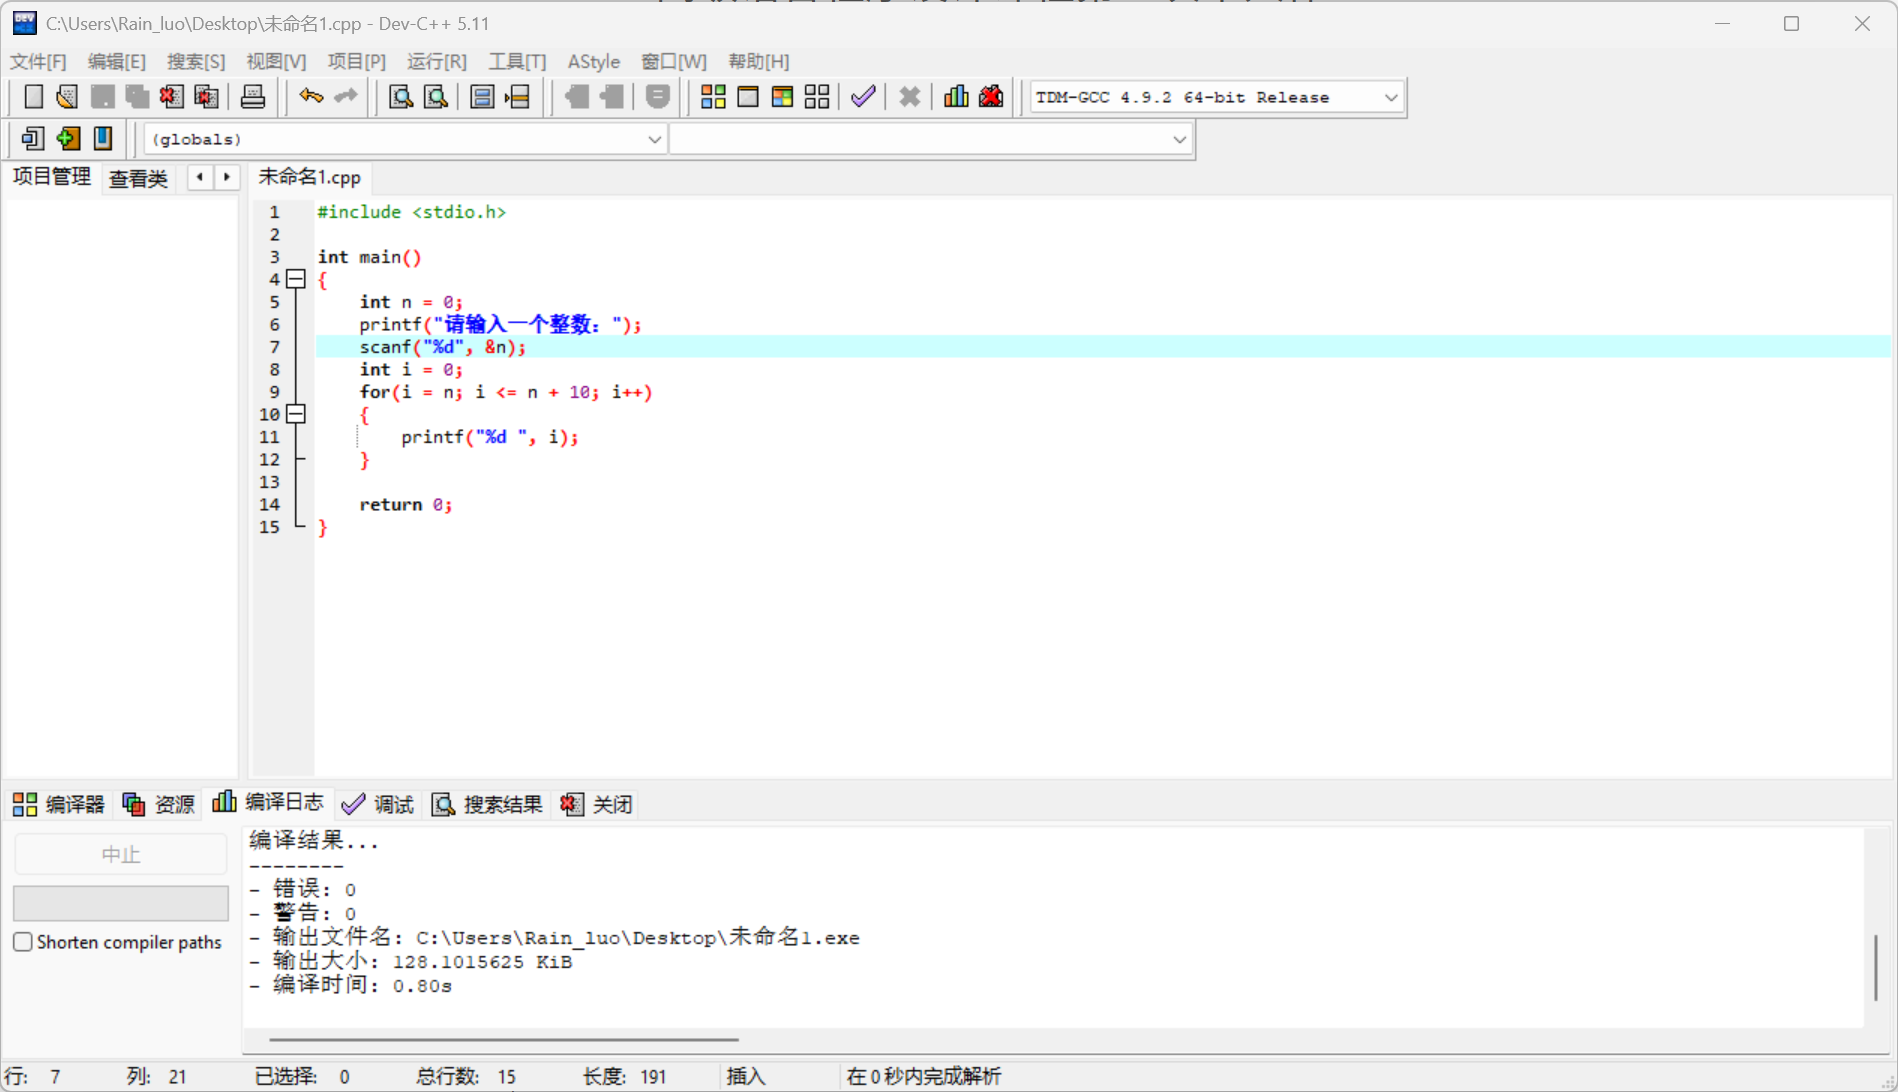Redo the last undone edit
Viewport: 1898px width, 1092px height.
[x=346, y=97]
